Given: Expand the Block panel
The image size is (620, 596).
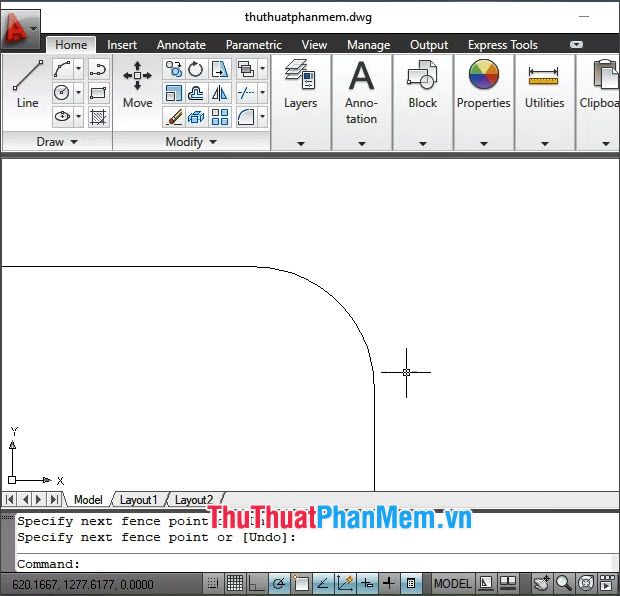Looking at the screenshot, I should [x=423, y=144].
